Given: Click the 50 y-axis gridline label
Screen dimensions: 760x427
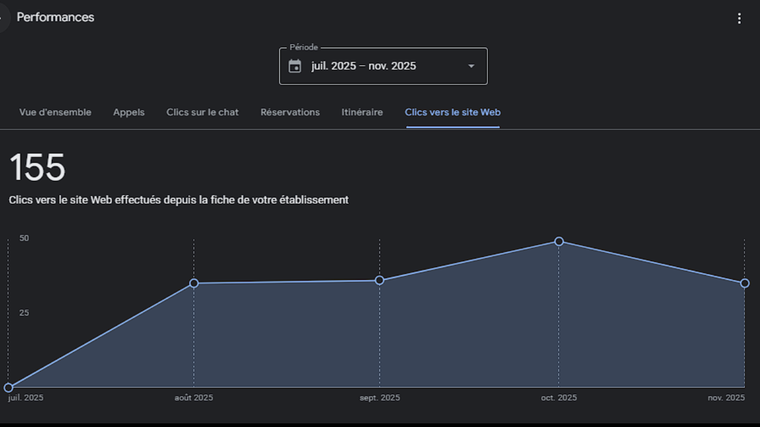Looking at the screenshot, I should pyautogui.click(x=24, y=238).
